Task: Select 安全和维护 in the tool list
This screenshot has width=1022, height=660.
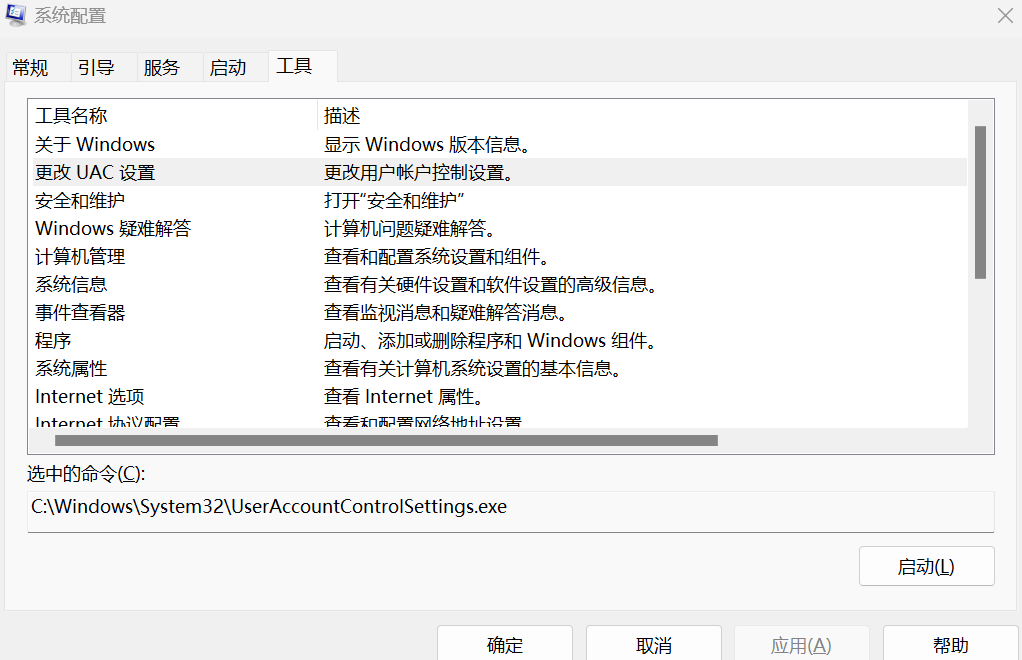Action: [80, 201]
